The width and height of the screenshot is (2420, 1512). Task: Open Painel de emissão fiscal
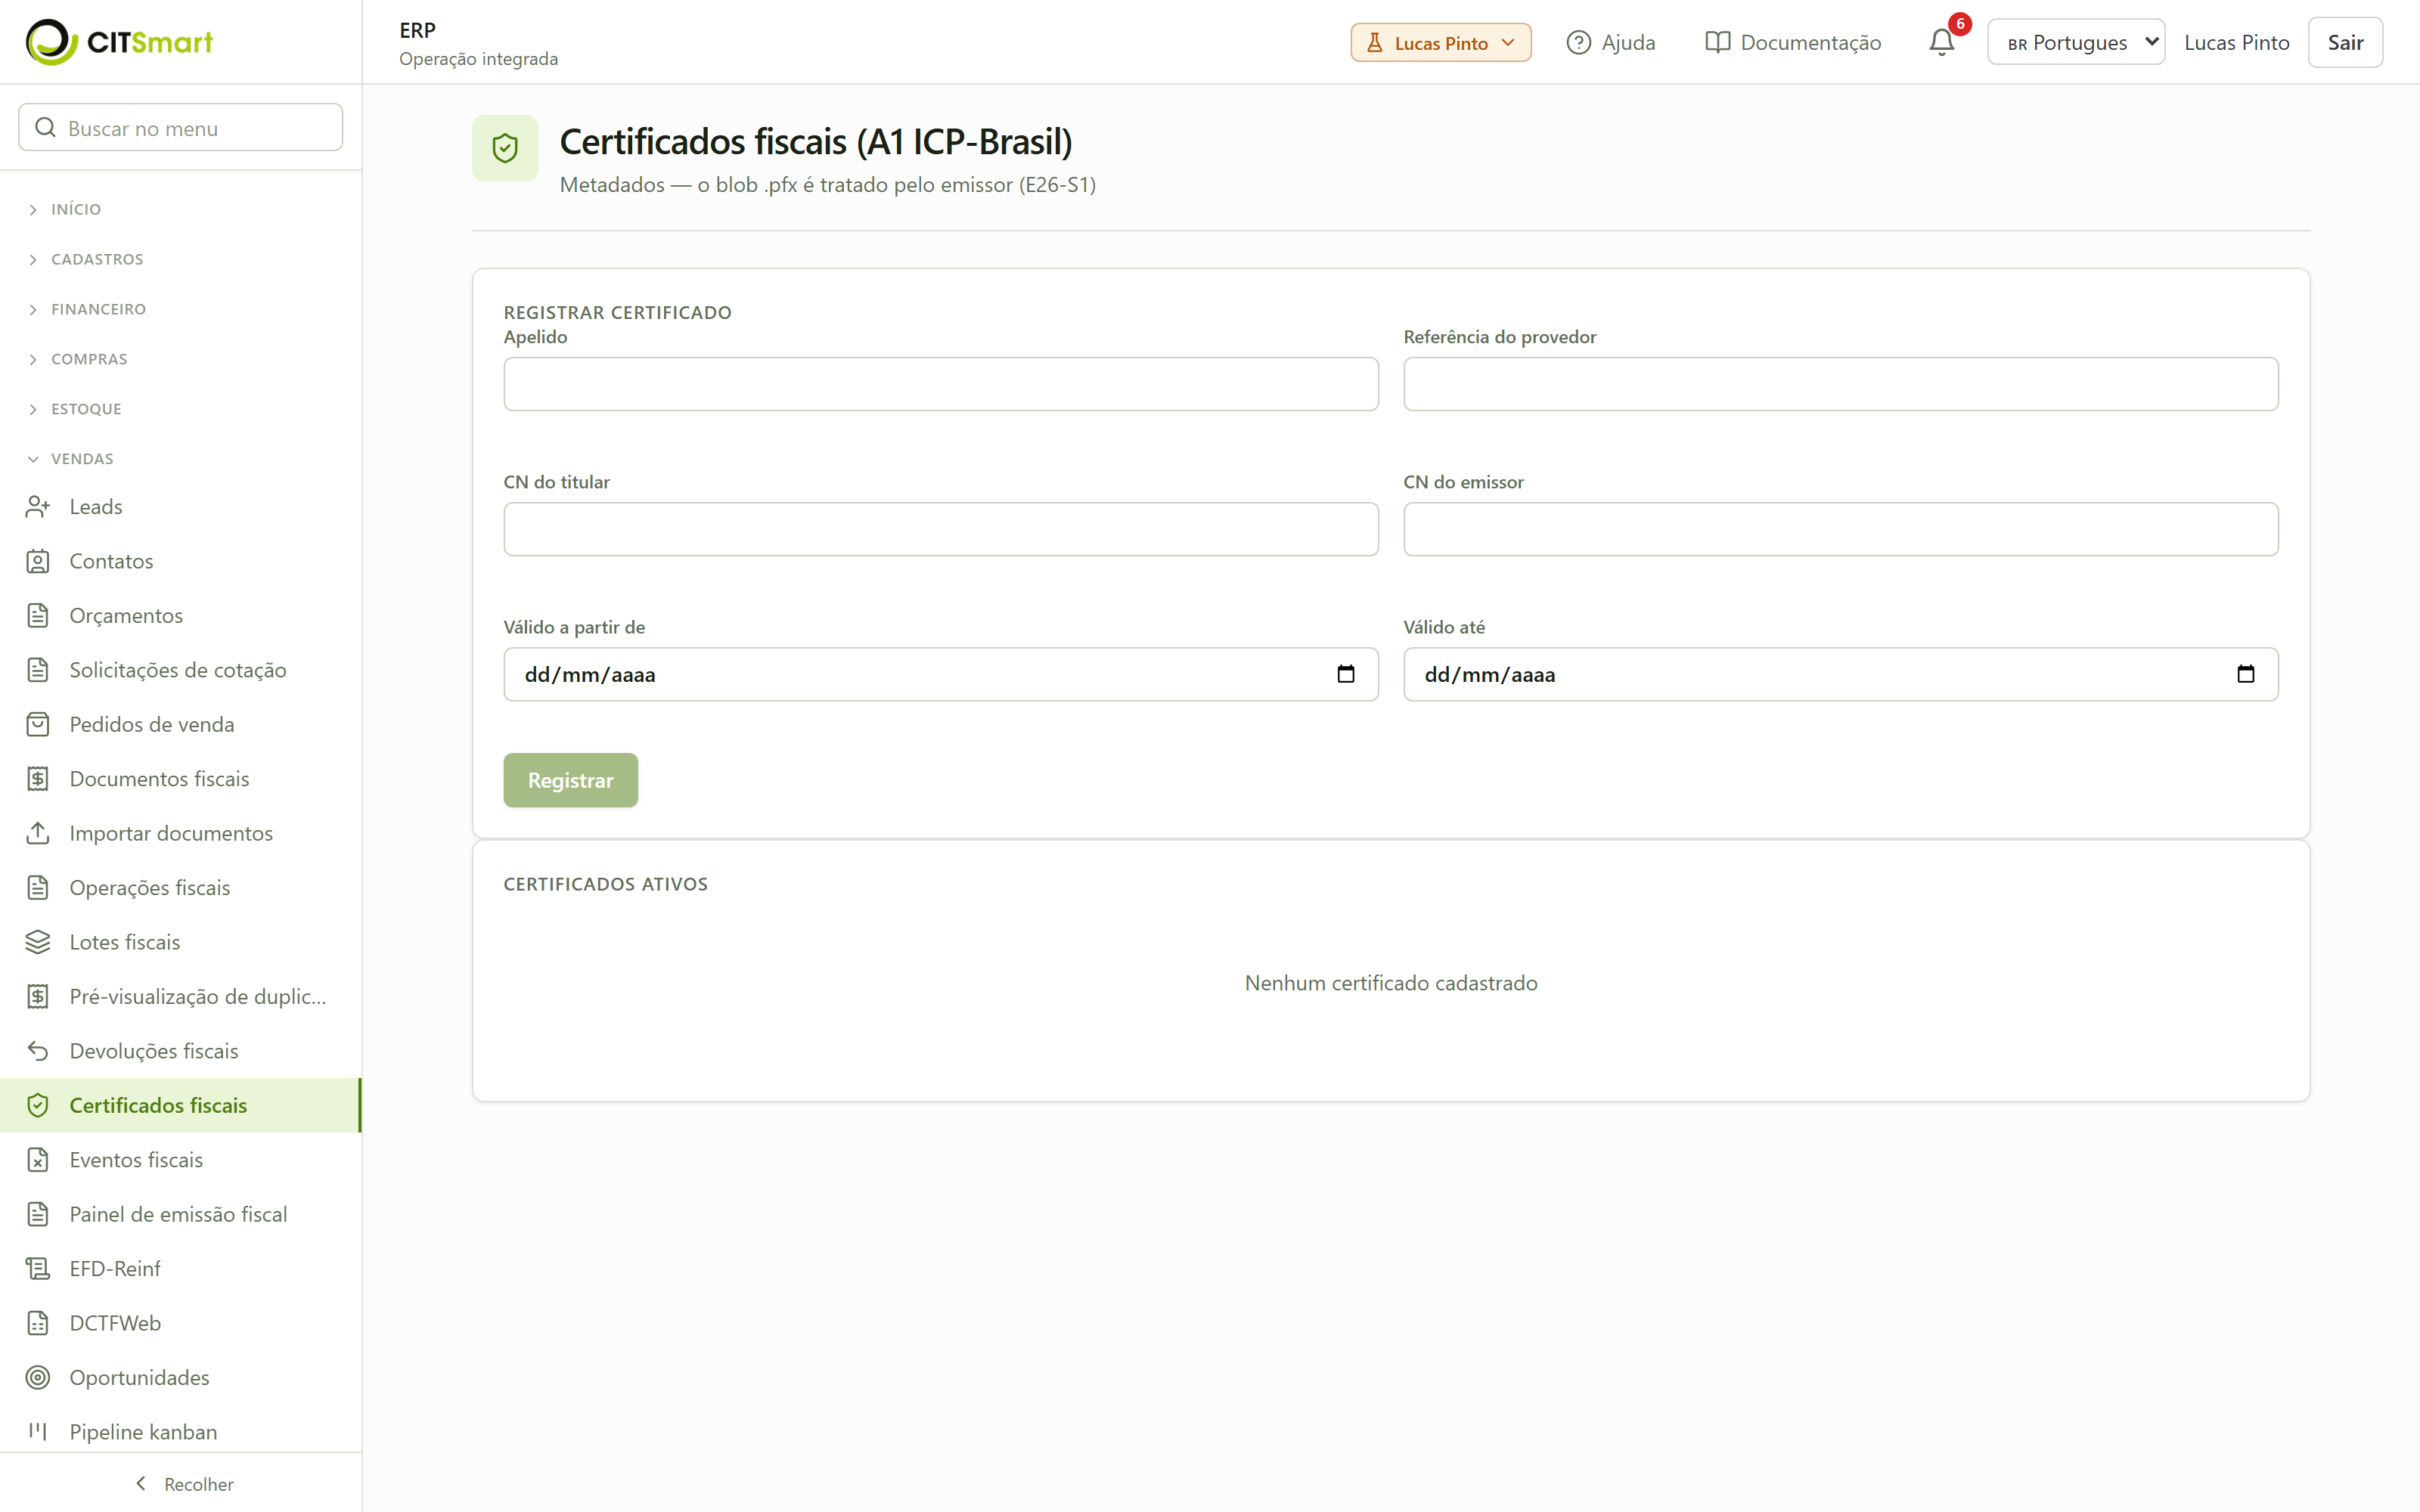click(x=180, y=1214)
